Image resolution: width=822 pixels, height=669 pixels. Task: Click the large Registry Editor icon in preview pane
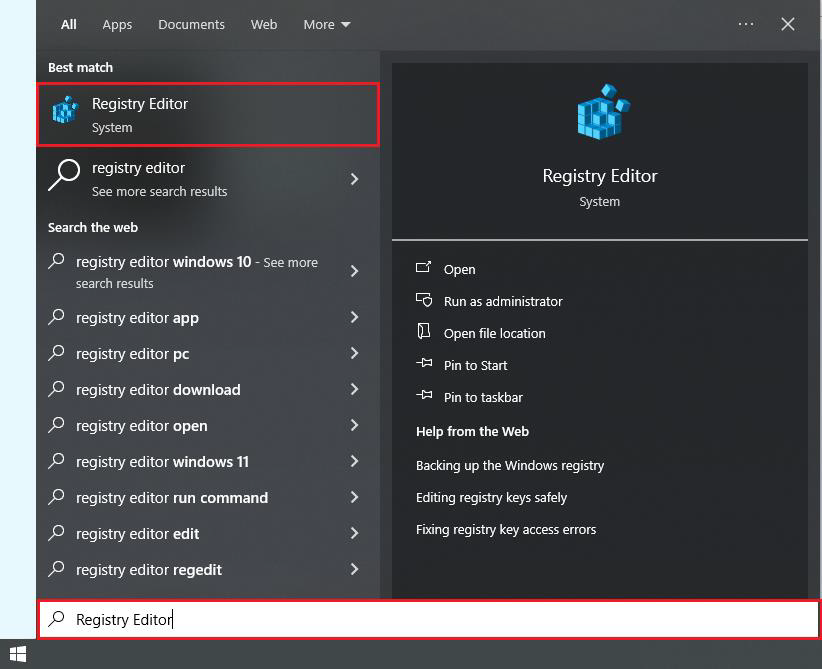point(602,113)
